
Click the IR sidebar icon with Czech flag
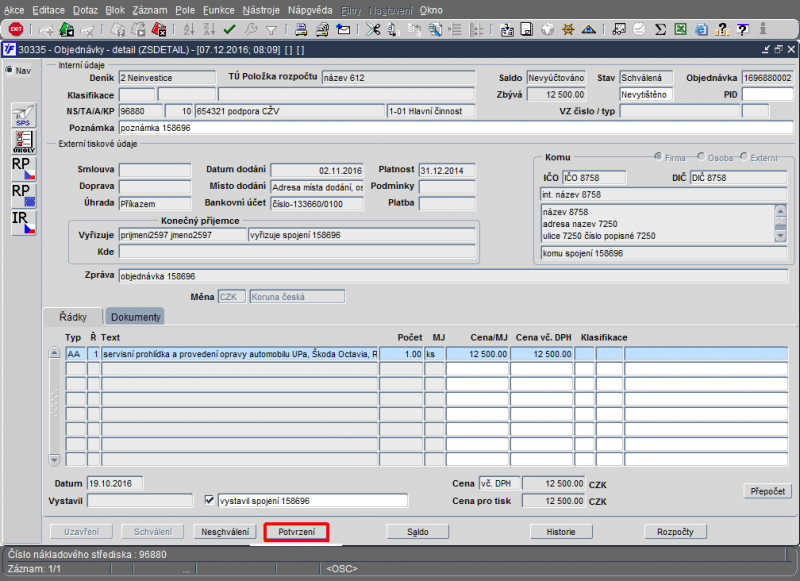(23, 222)
